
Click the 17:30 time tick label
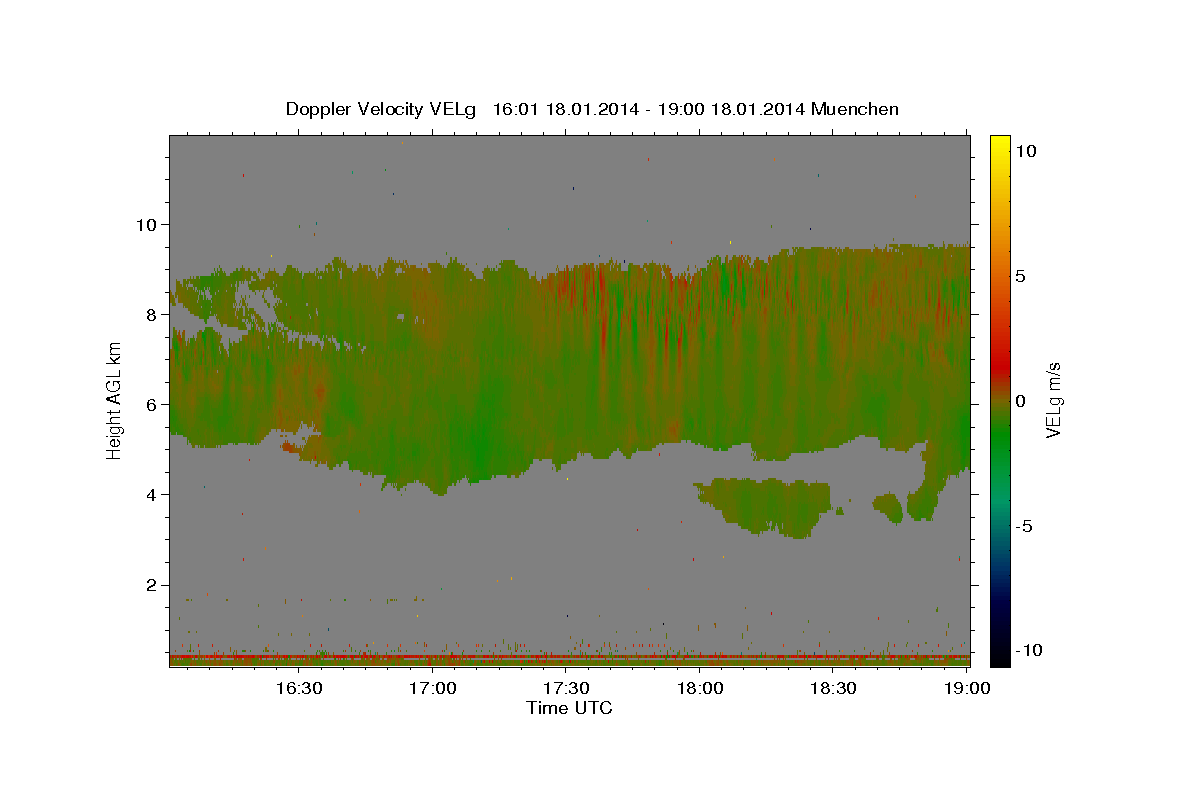pyautogui.click(x=566, y=688)
